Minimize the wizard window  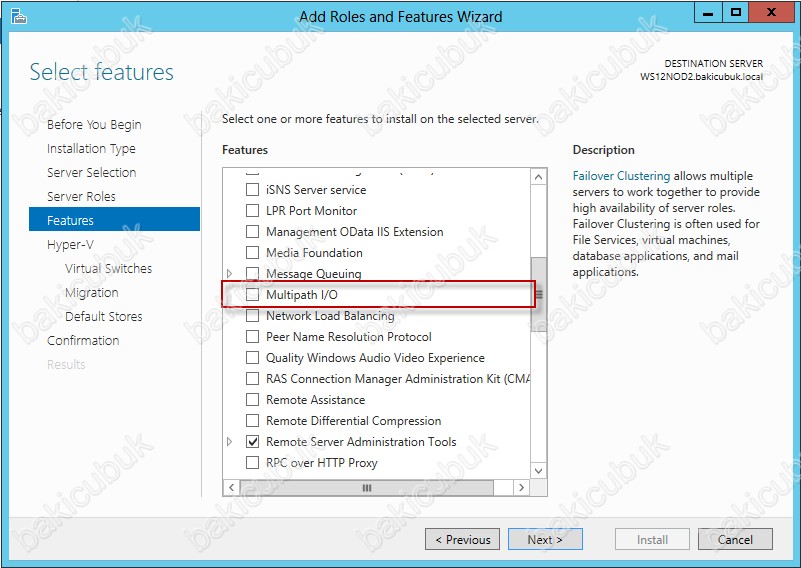click(x=708, y=13)
